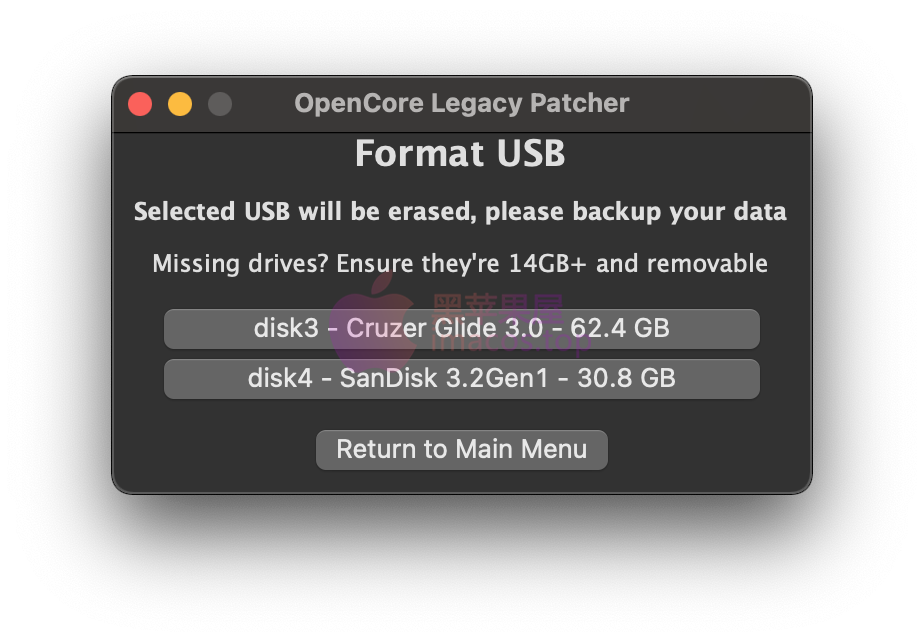
Task: Click the Format USB heading
Action: (460, 153)
